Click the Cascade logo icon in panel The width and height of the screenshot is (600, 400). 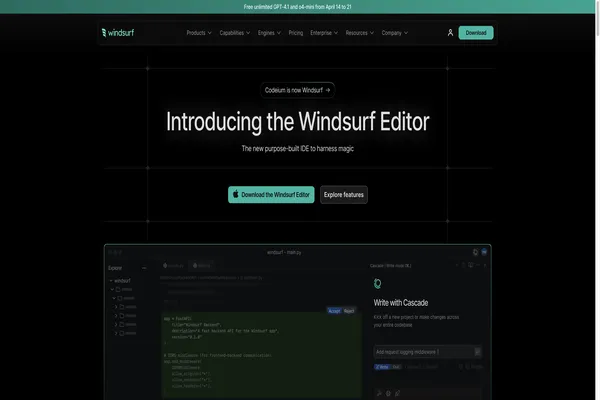coord(378,284)
